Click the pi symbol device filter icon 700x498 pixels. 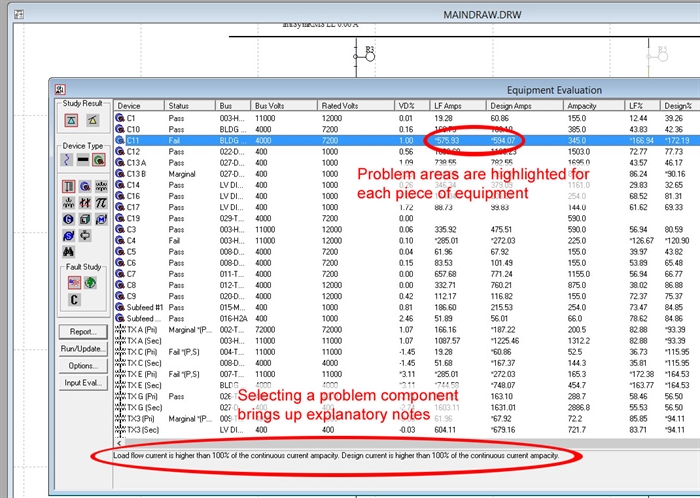[x=100, y=202]
